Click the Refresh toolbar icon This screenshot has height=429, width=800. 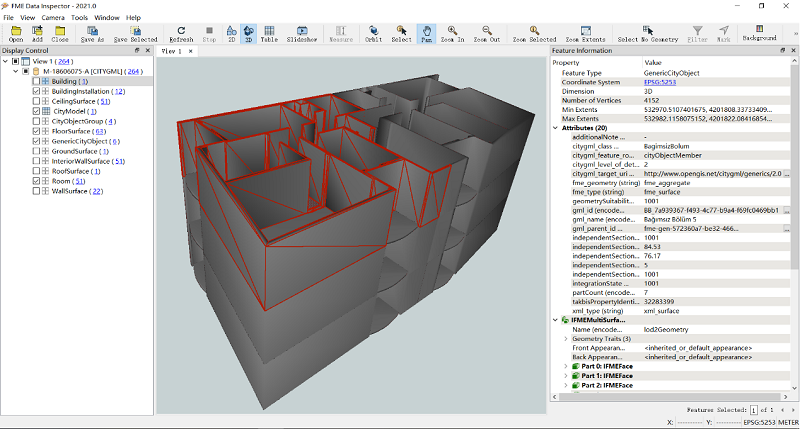point(181,34)
